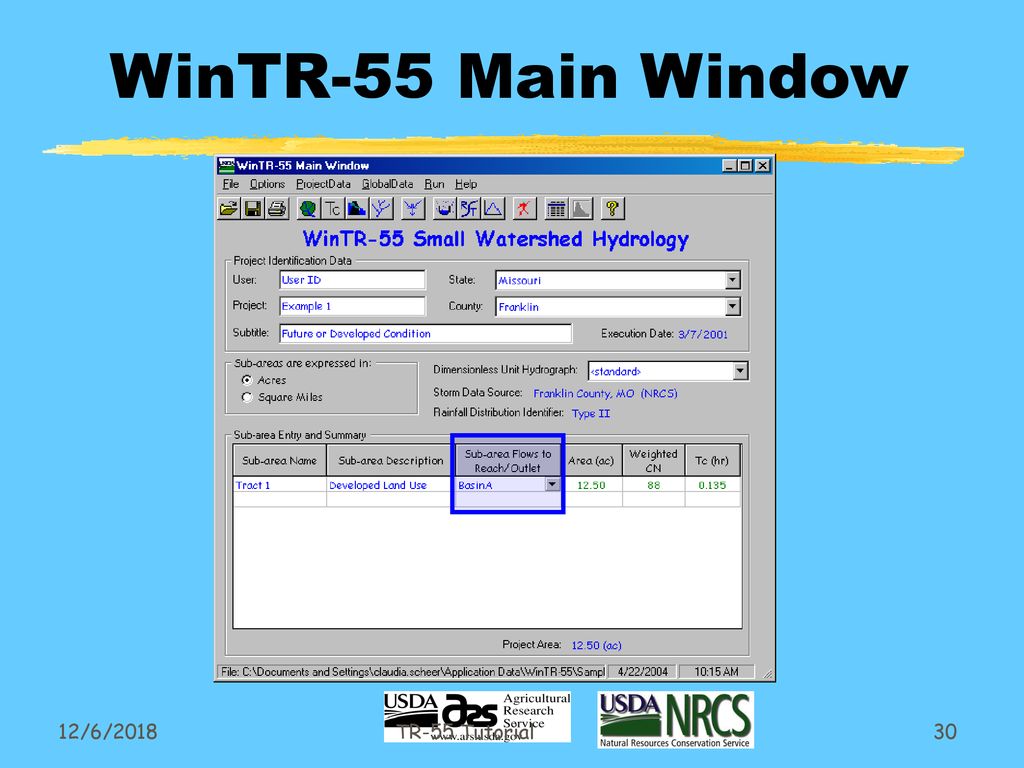Show hydrograph plot gray graph icon
This screenshot has height=768, width=1024.
pos(581,209)
